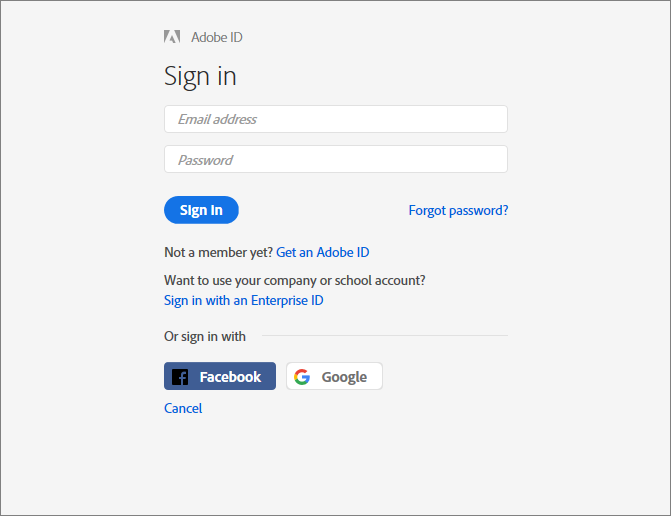Screen dimensions: 671x516
Task: Click the large Sign in heading
Action: (200, 76)
